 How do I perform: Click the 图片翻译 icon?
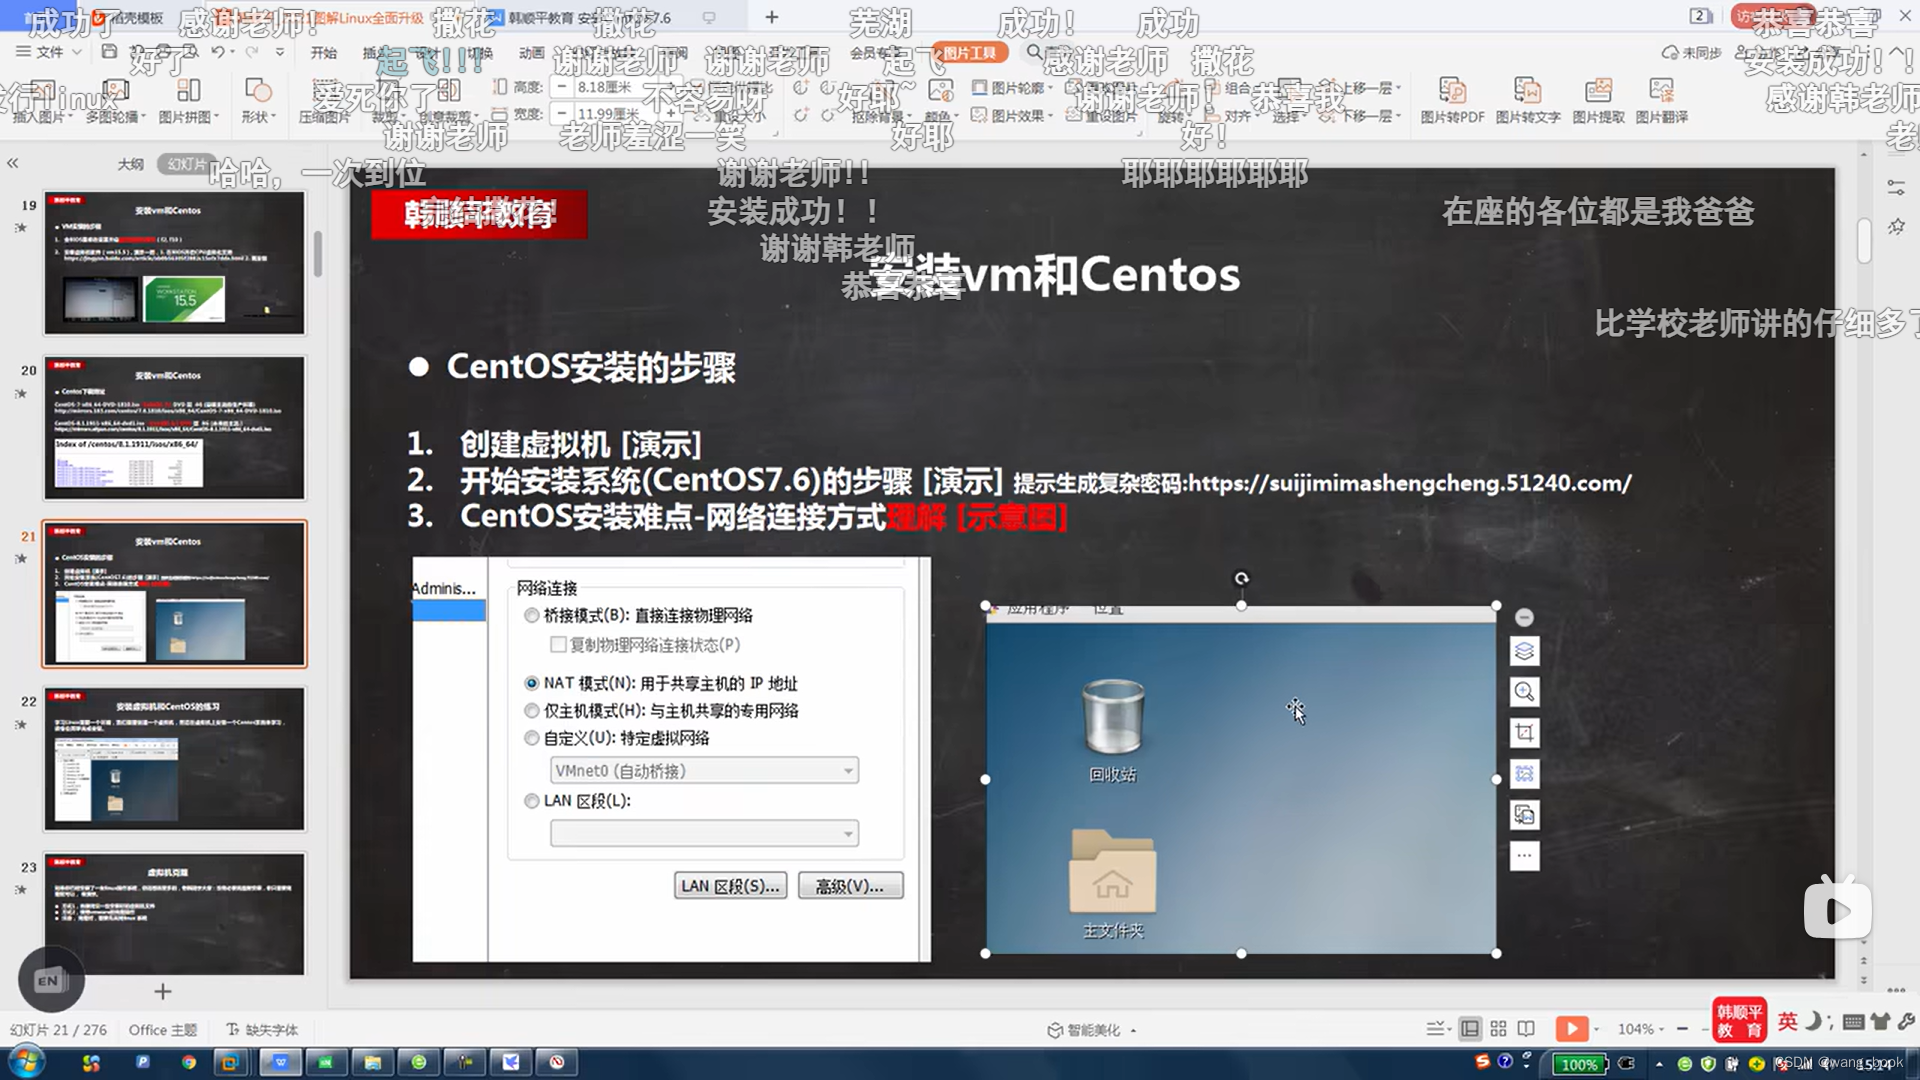[1661, 91]
